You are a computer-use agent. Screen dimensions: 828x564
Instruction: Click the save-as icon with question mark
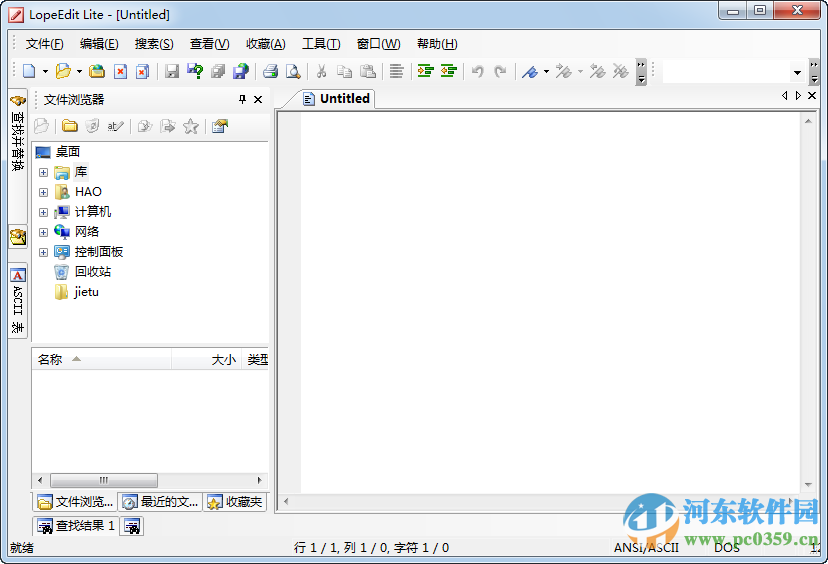click(x=195, y=71)
